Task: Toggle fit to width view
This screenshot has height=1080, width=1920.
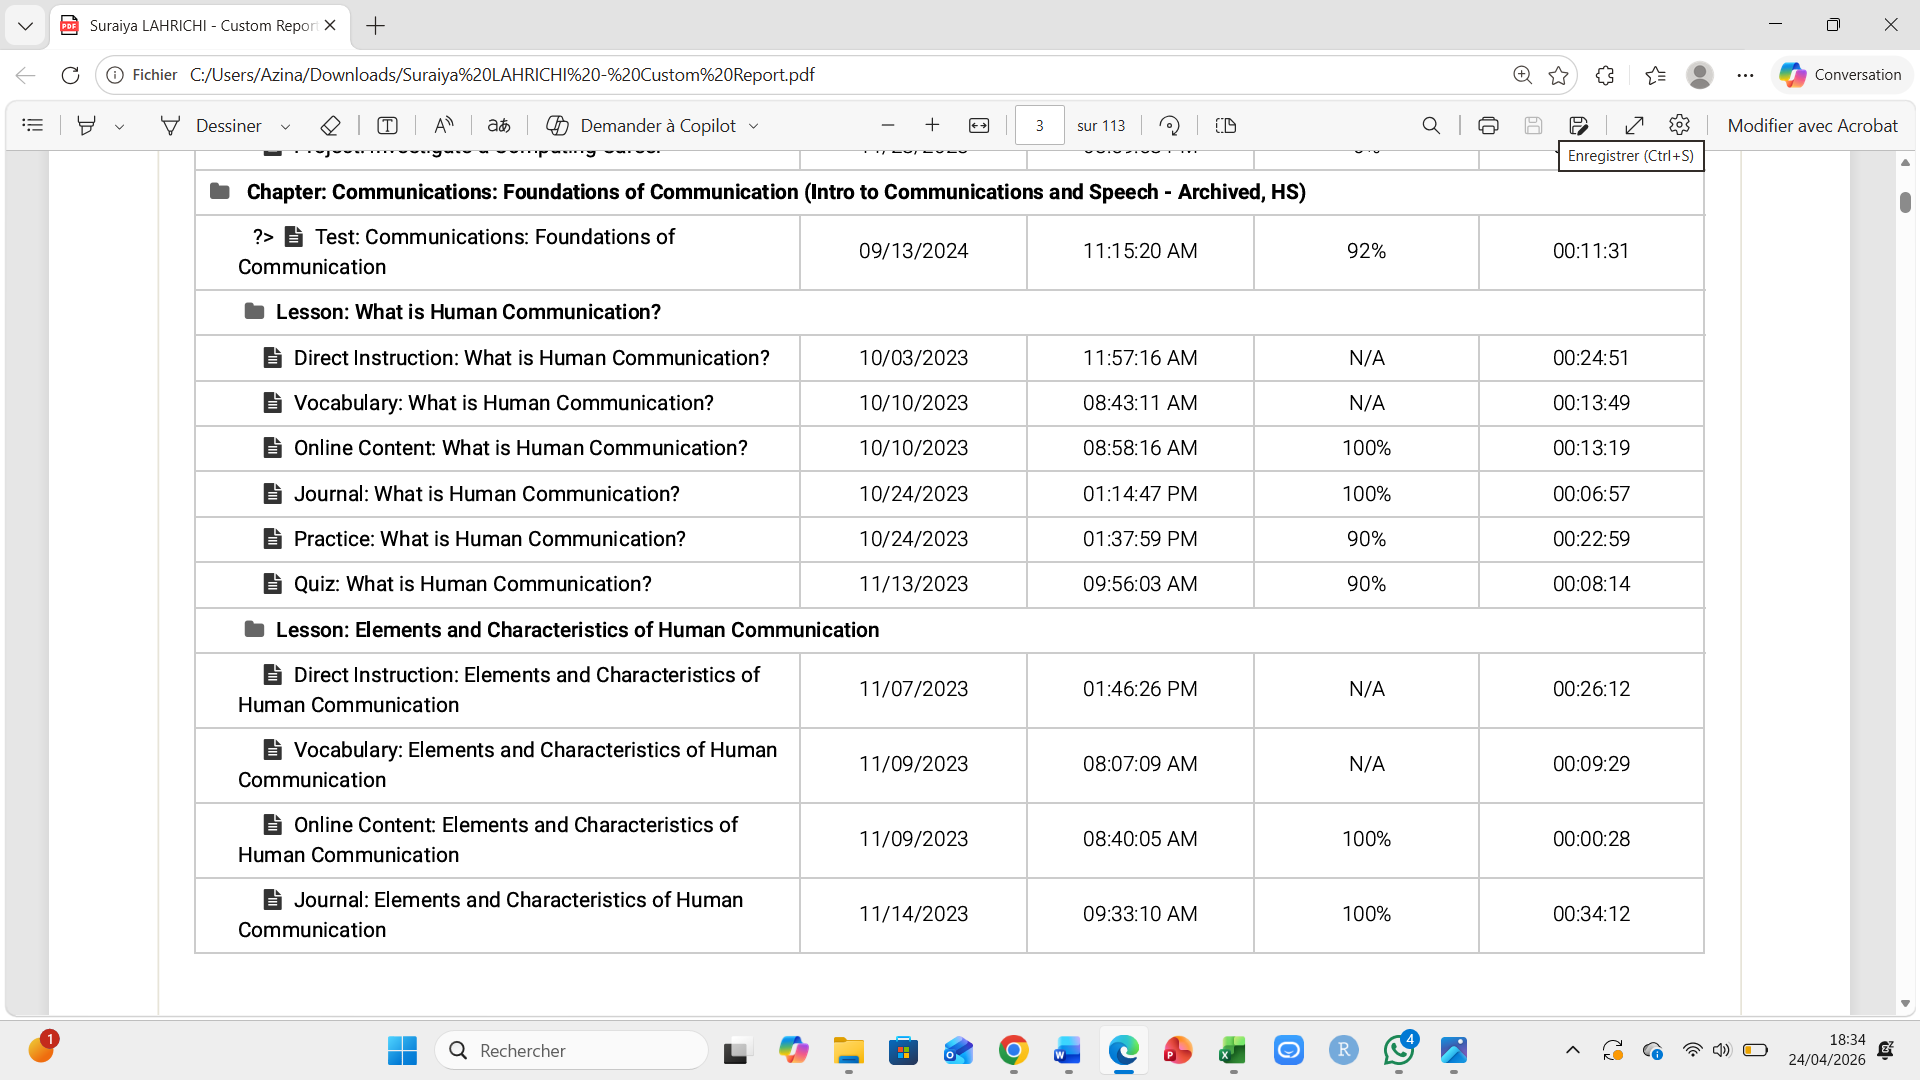Action: pyautogui.click(x=979, y=125)
